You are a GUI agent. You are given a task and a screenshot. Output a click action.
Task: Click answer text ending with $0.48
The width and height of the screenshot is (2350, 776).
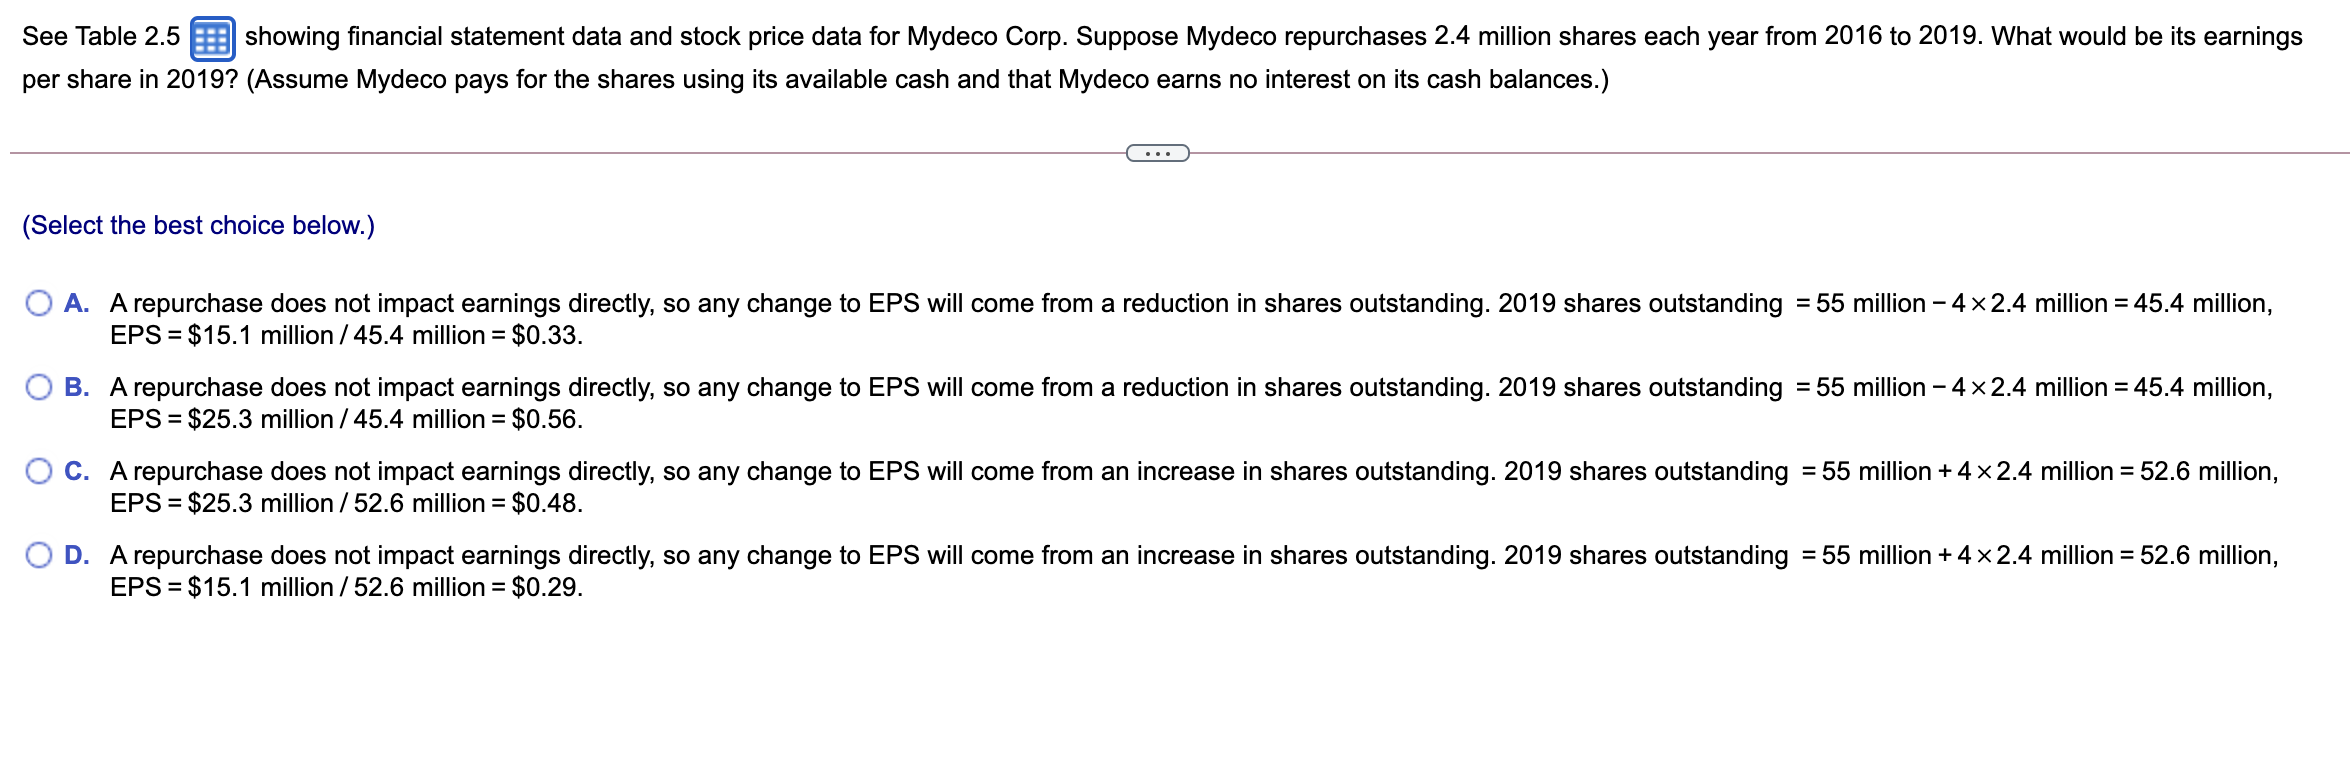(346, 504)
